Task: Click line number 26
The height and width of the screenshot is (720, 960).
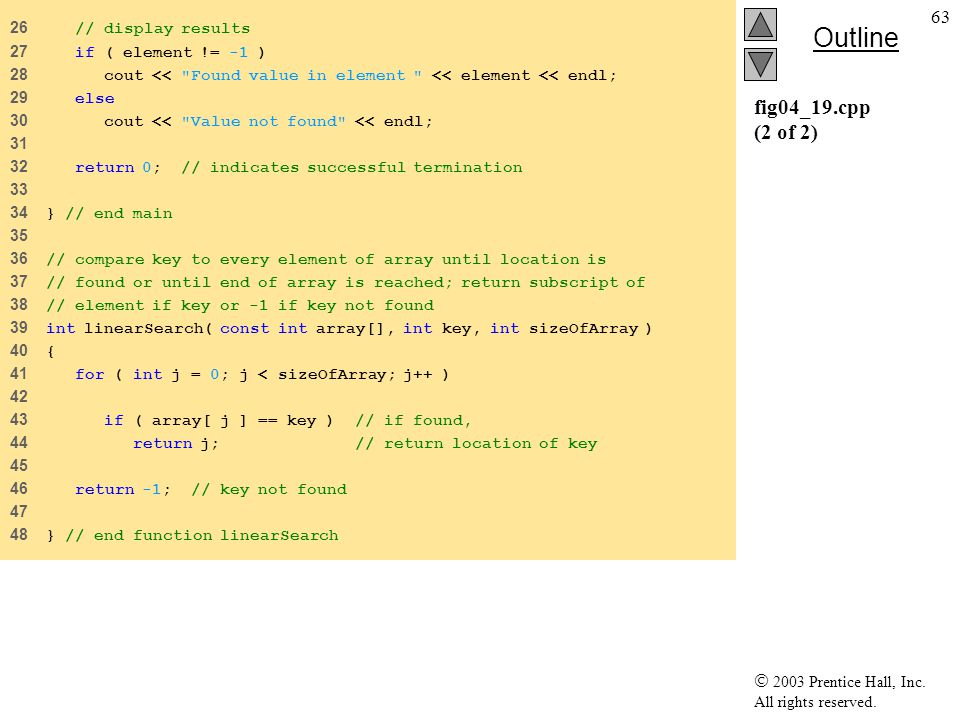Action: pos(19,28)
